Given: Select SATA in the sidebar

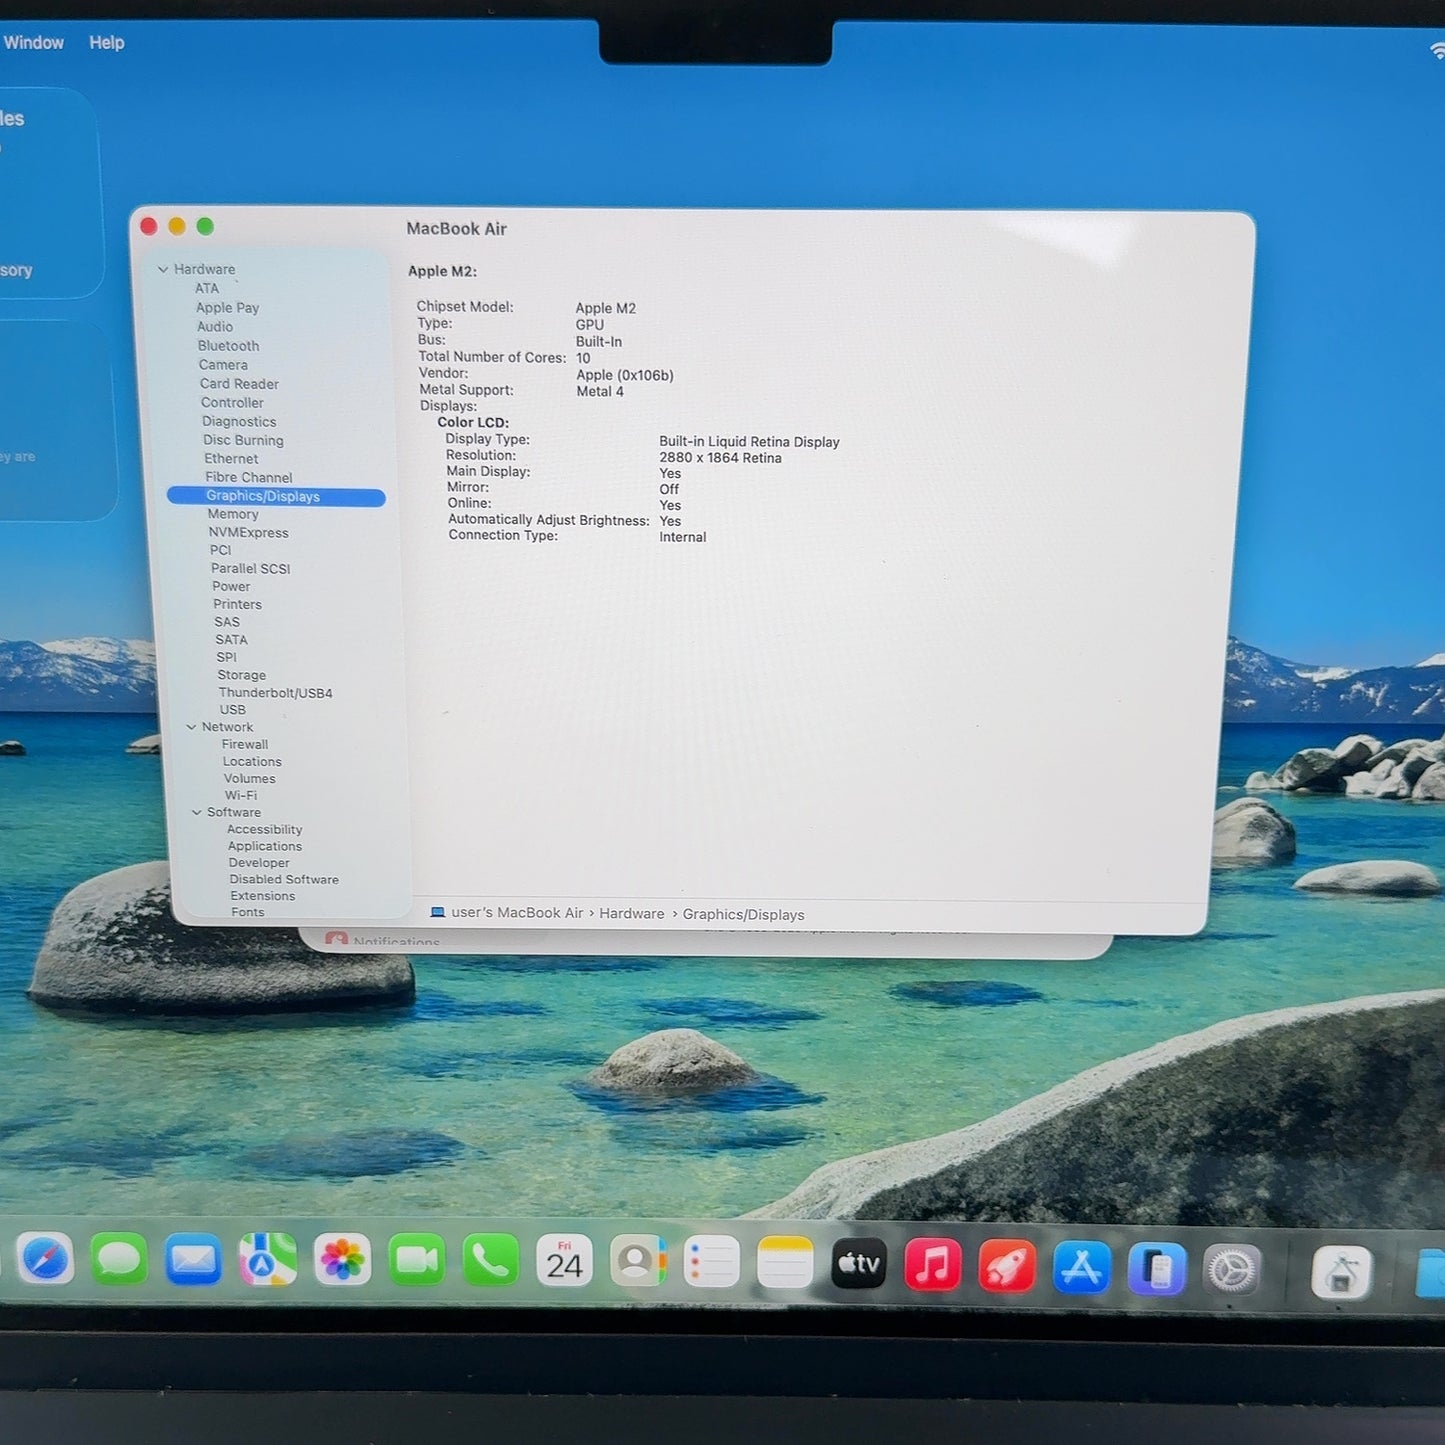Looking at the screenshot, I should click(231, 640).
